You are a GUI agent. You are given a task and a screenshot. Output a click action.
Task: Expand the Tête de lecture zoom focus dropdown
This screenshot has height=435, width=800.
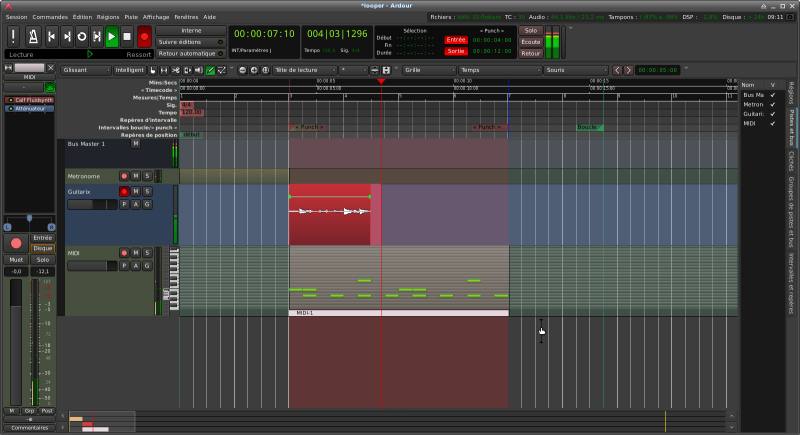(x=302, y=70)
